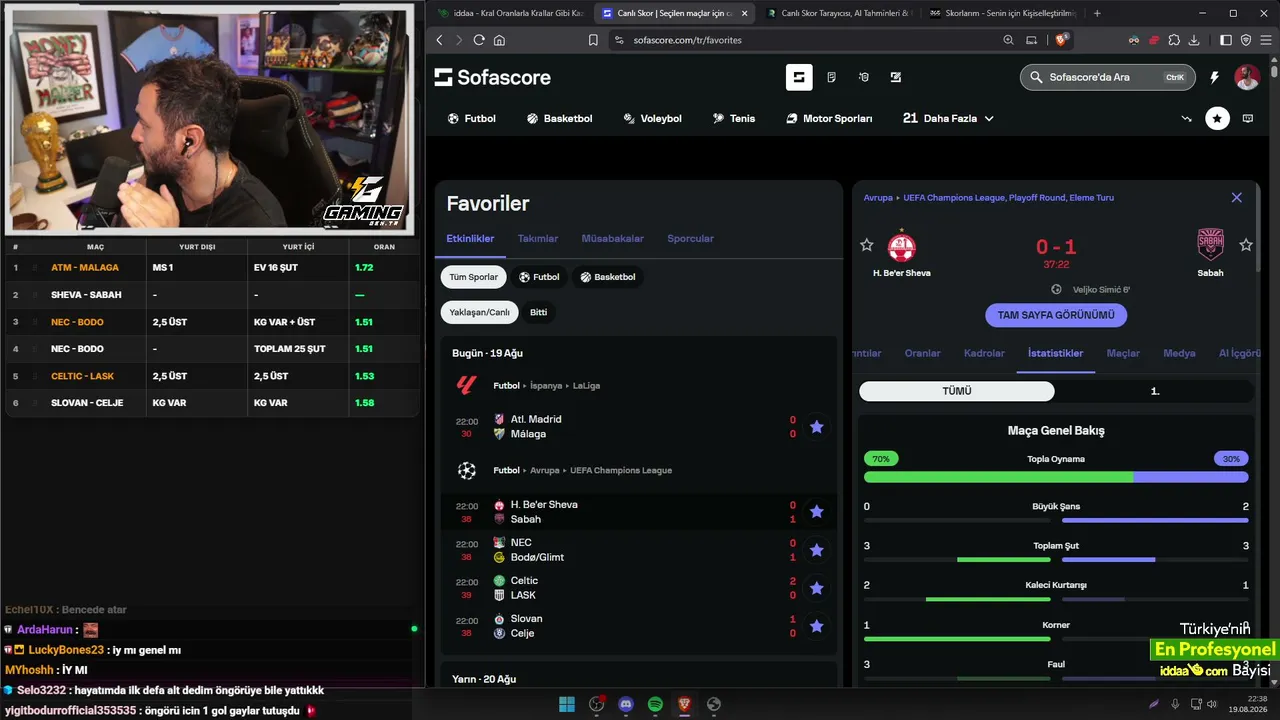The image size is (1280, 720).
Task: Open the browser home icon
Action: [x=499, y=40]
